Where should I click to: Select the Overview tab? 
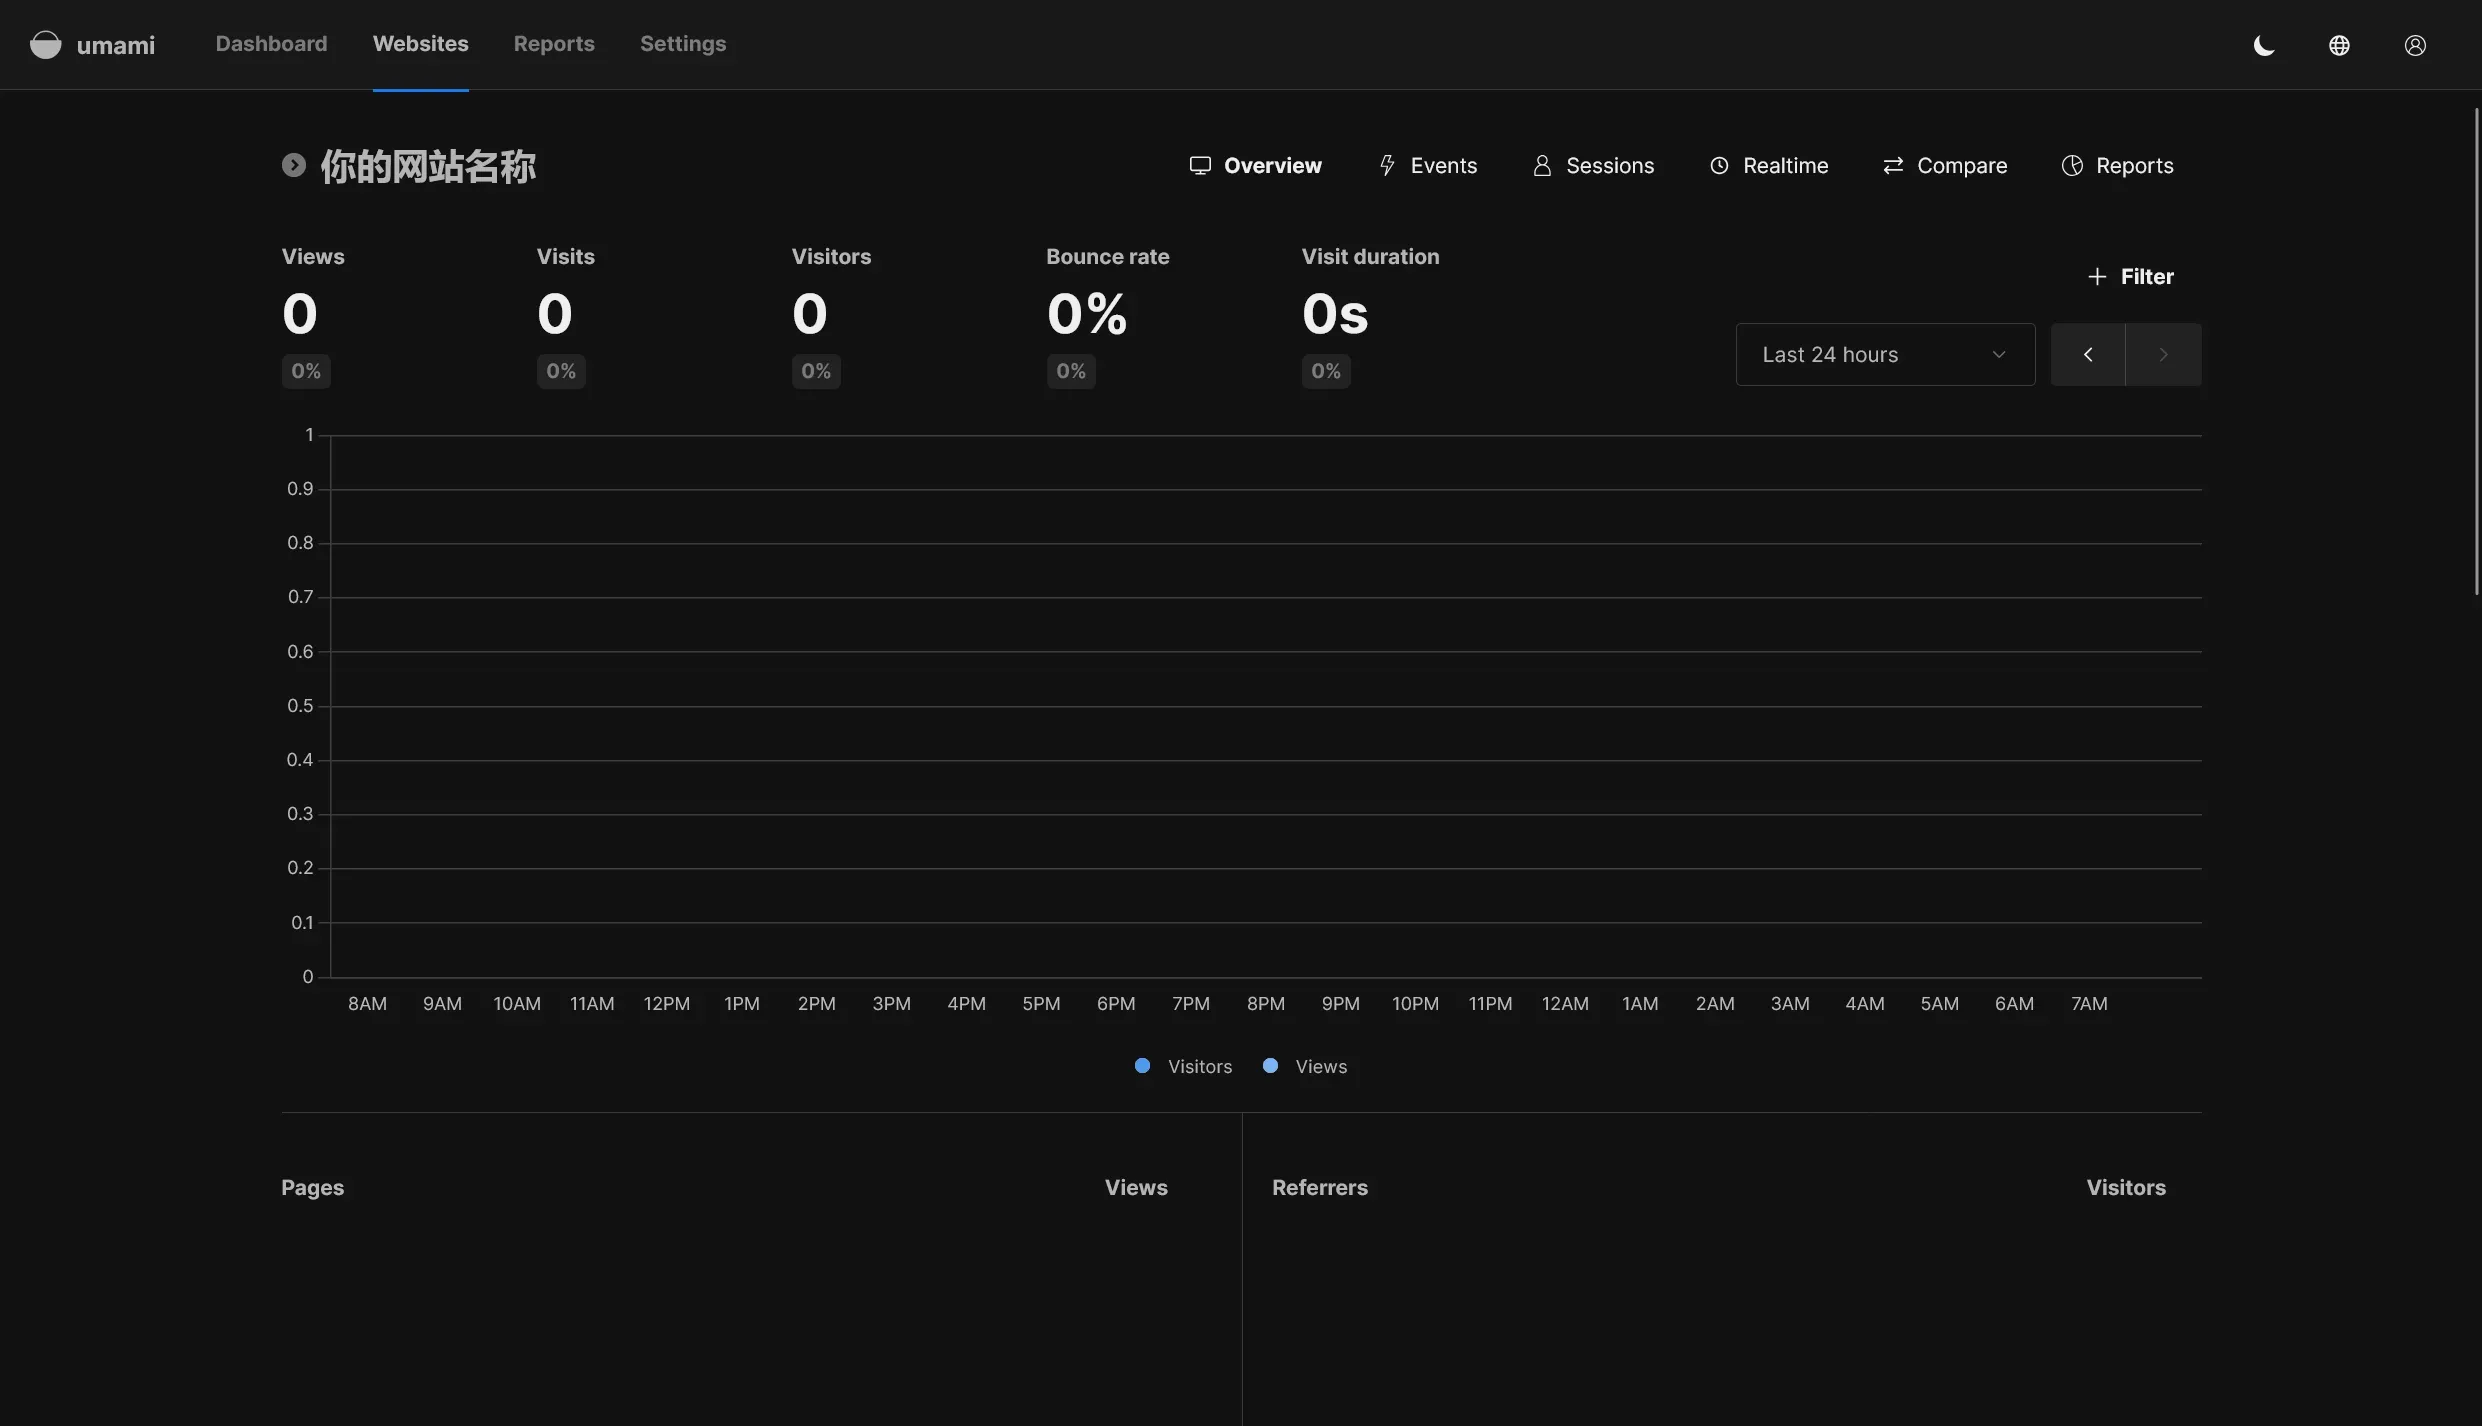[1255, 165]
